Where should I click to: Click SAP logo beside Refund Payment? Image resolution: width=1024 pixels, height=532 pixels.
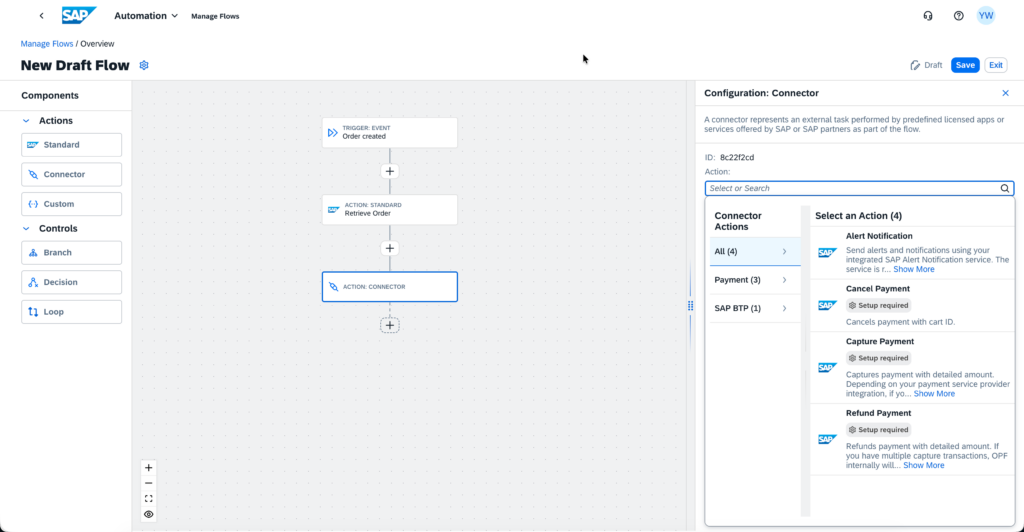click(827, 439)
